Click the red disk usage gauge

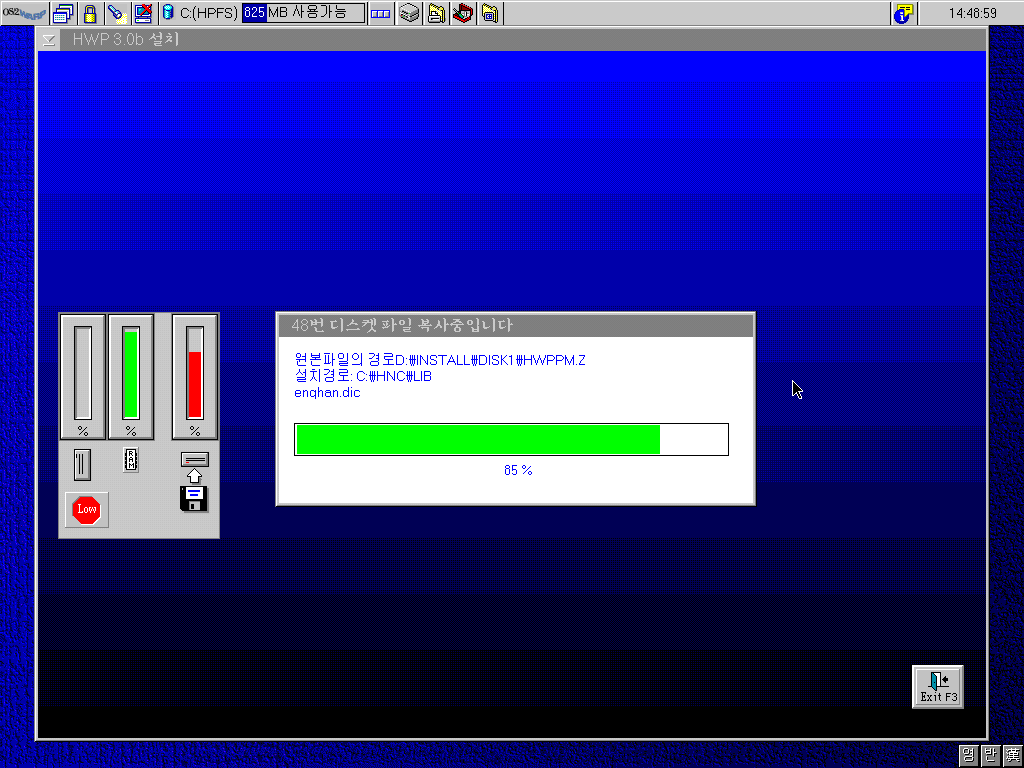tap(195, 376)
